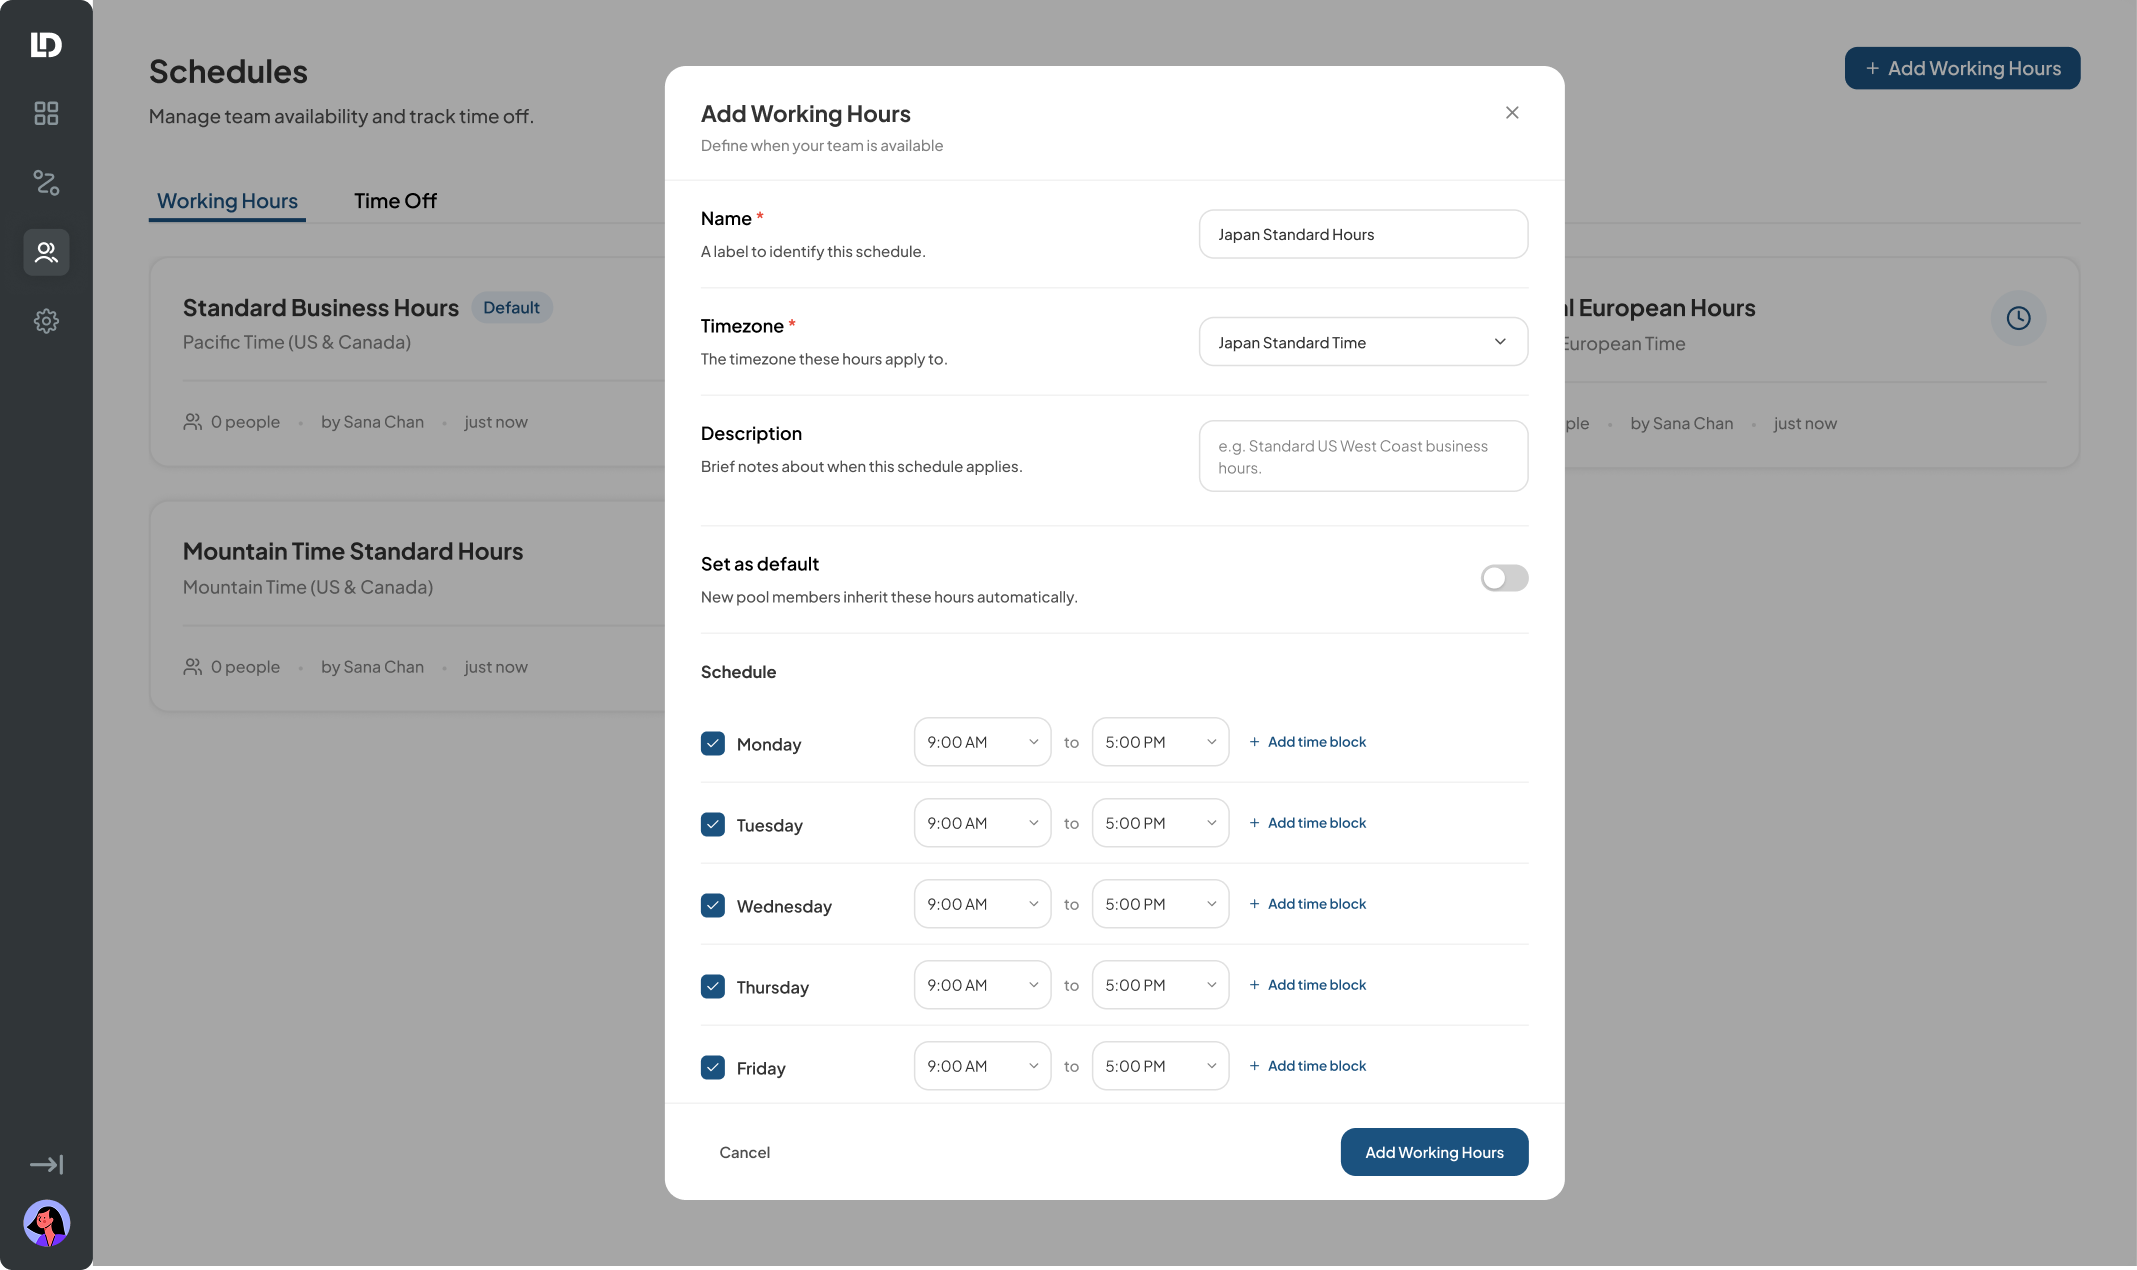2137x1270 pixels.
Task: Open Friday start time 9:00 AM dropdown
Action: coord(982,1066)
